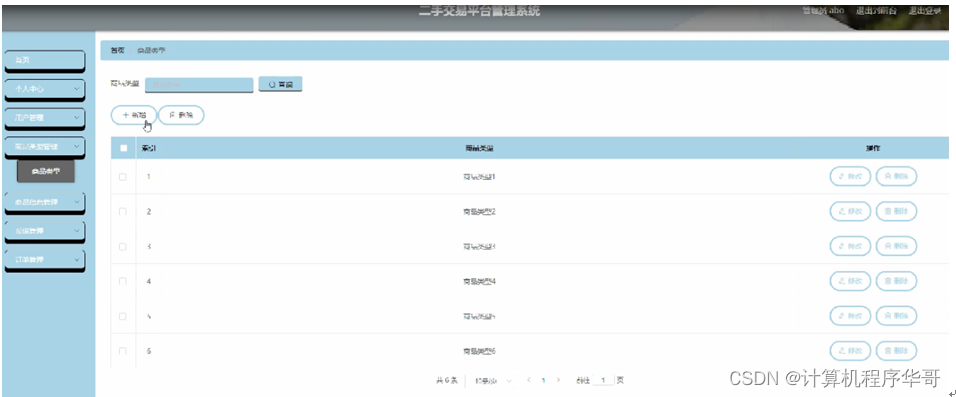Select the dark 商品类型 submenu item

[46, 171]
